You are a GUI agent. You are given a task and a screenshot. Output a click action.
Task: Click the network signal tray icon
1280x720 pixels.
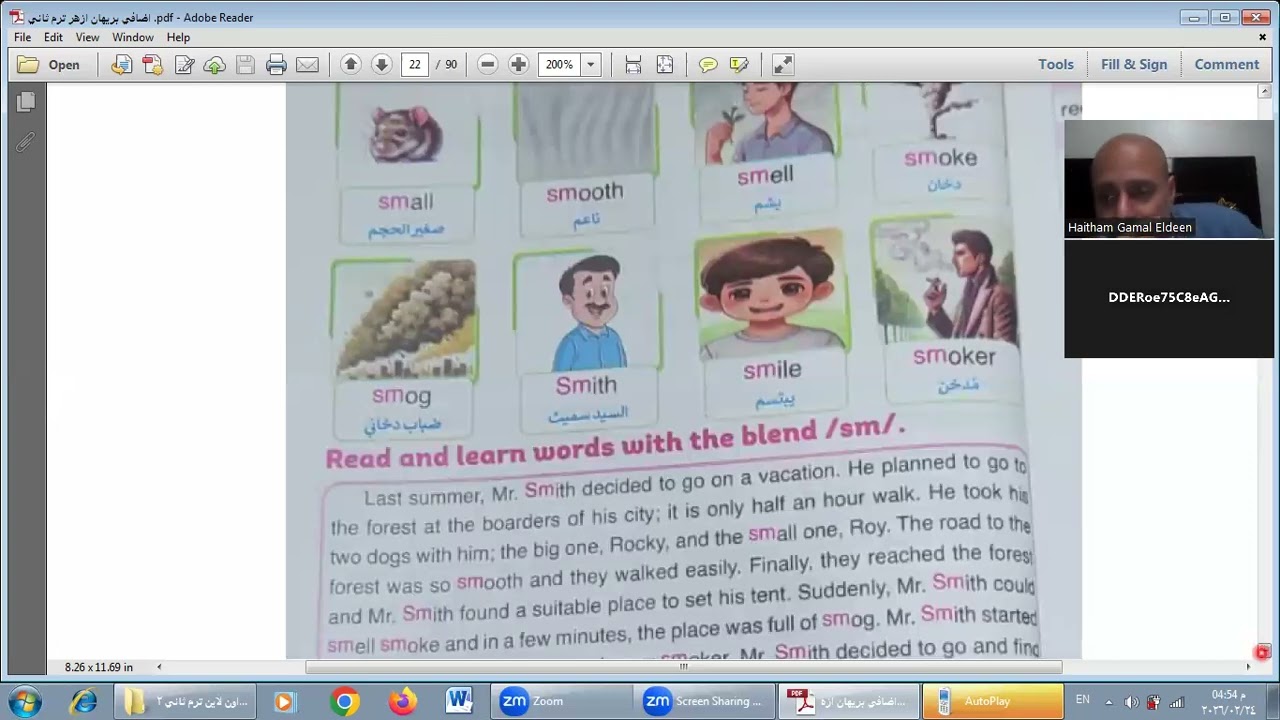click(1177, 701)
